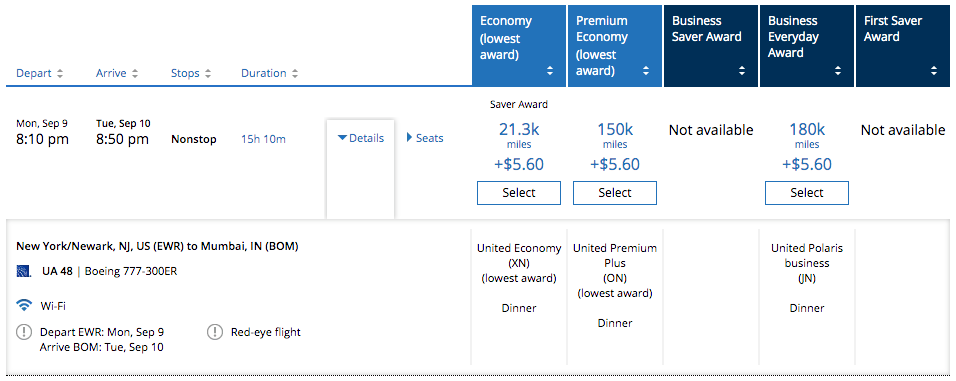Click the Stops column sort arrows

click(208, 74)
